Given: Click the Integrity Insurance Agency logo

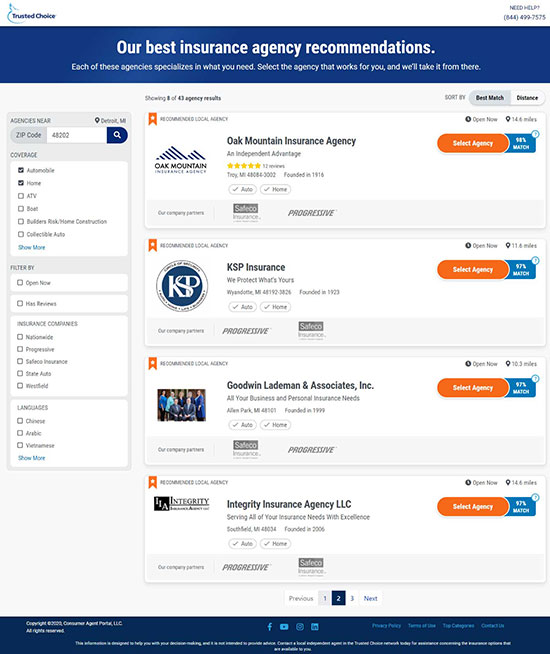Looking at the screenshot, I should point(181,503).
